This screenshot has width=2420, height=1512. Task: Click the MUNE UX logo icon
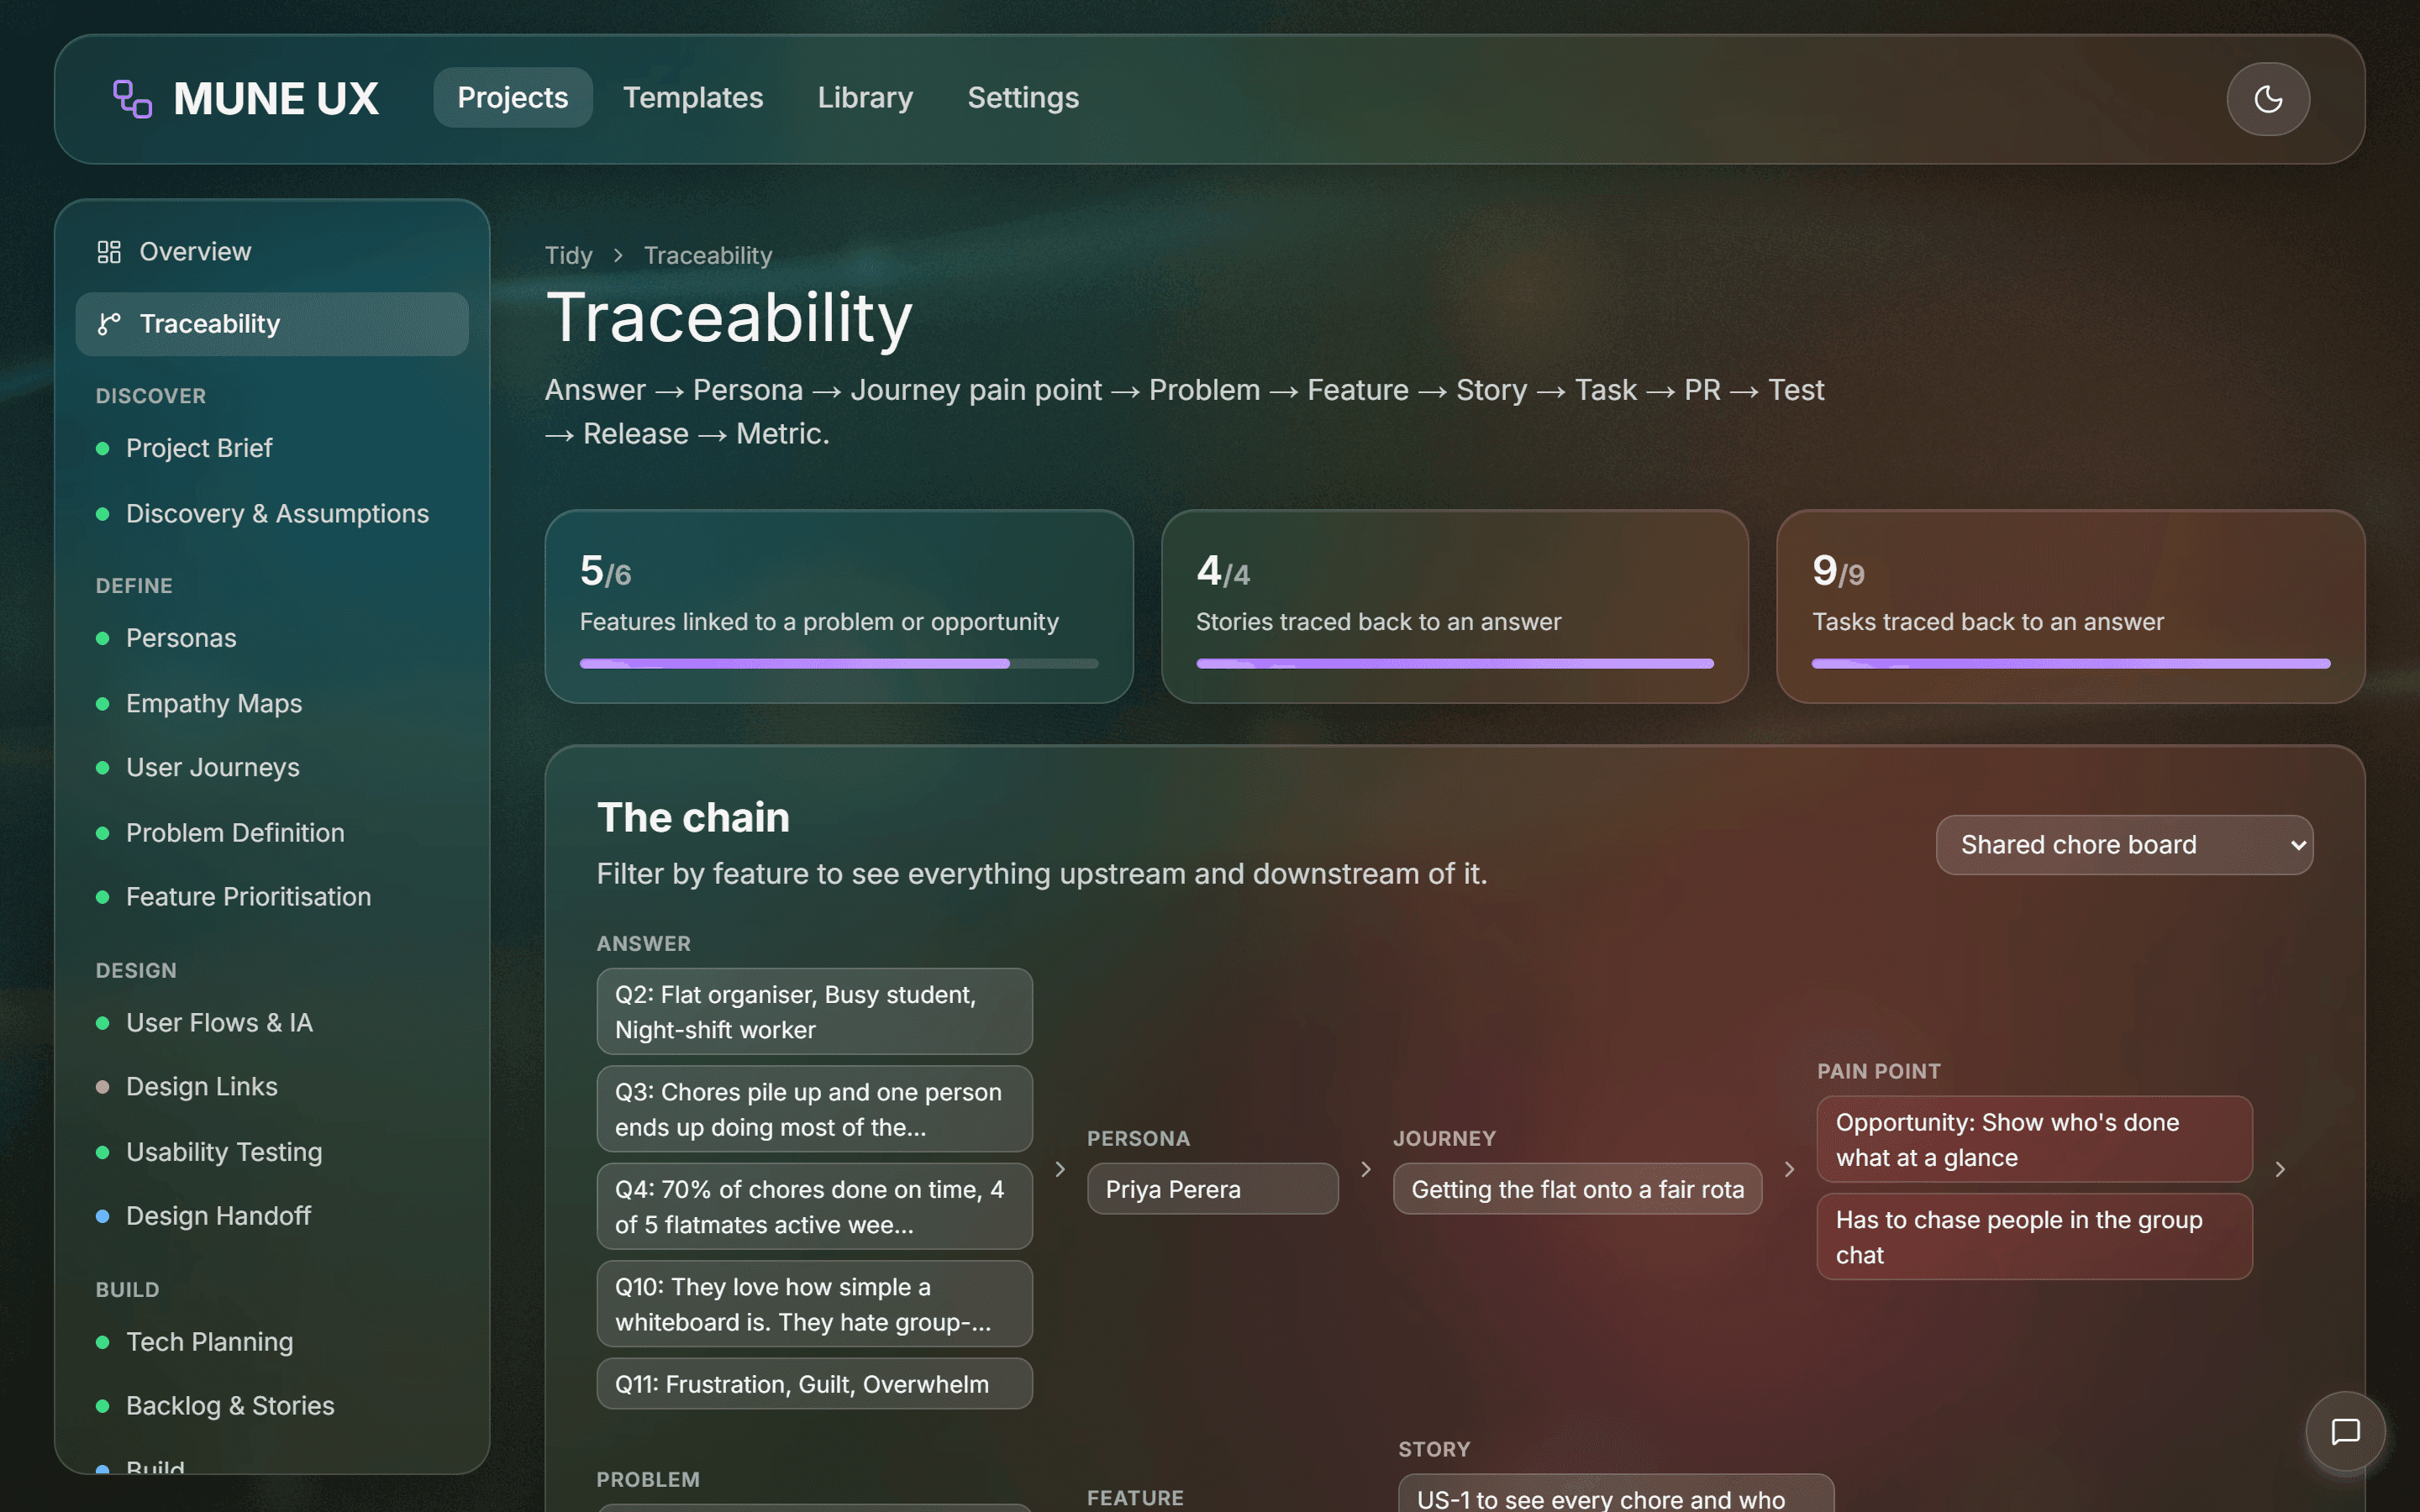(x=132, y=99)
